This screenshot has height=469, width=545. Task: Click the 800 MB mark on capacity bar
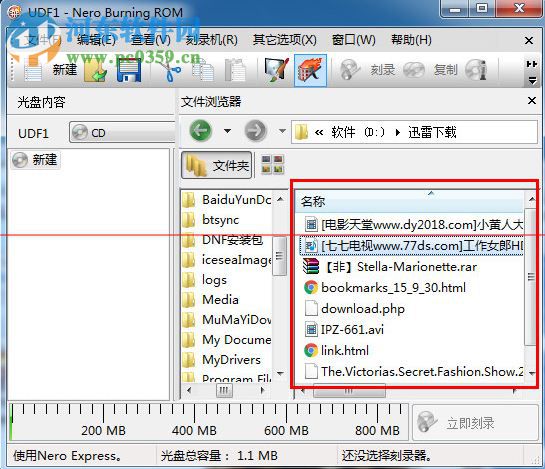click(x=377, y=430)
